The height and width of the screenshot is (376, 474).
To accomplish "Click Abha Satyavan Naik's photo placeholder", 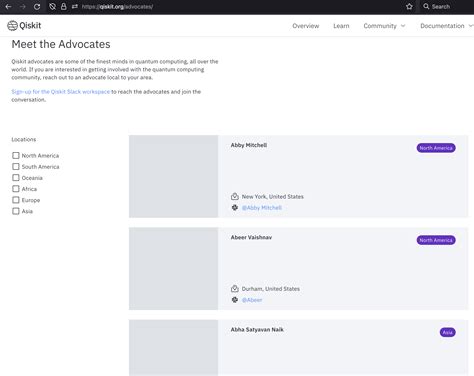I will [174, 348].
